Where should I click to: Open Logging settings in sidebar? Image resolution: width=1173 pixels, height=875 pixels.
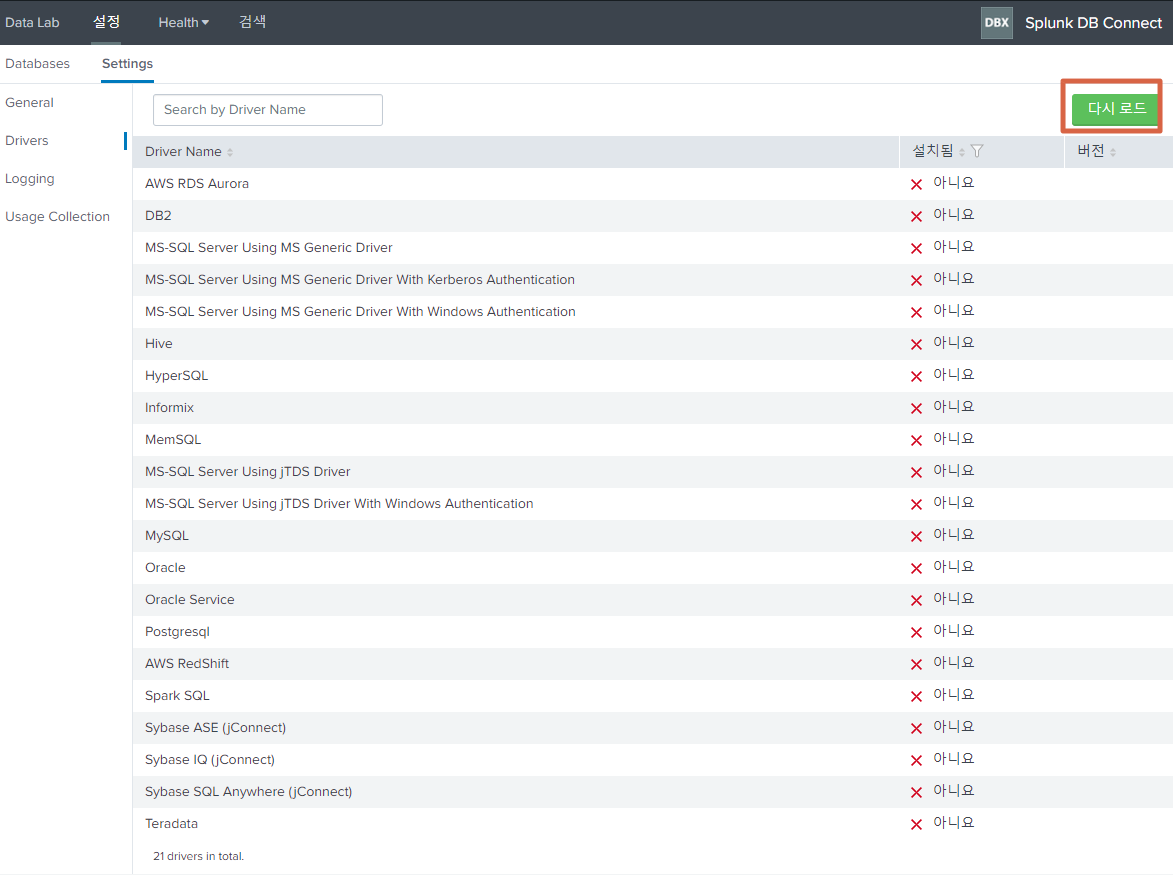click(29, 179)
